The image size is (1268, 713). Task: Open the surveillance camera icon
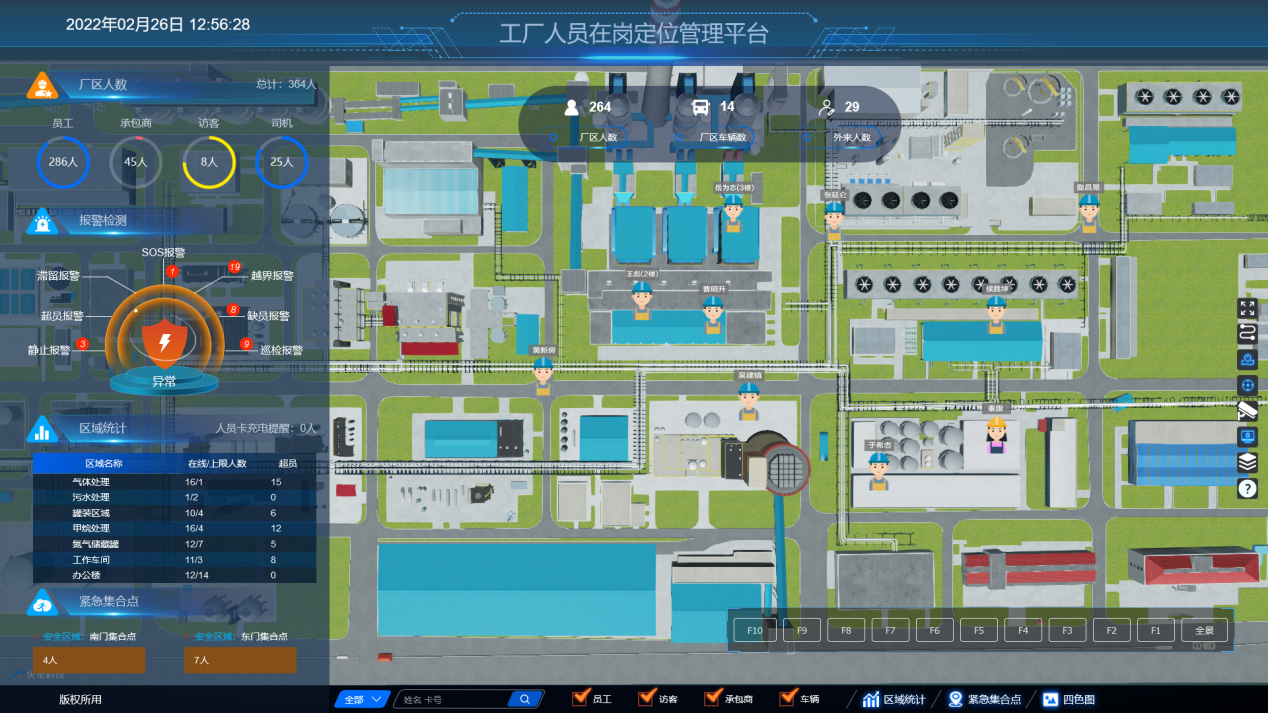tap(1247, 411)
